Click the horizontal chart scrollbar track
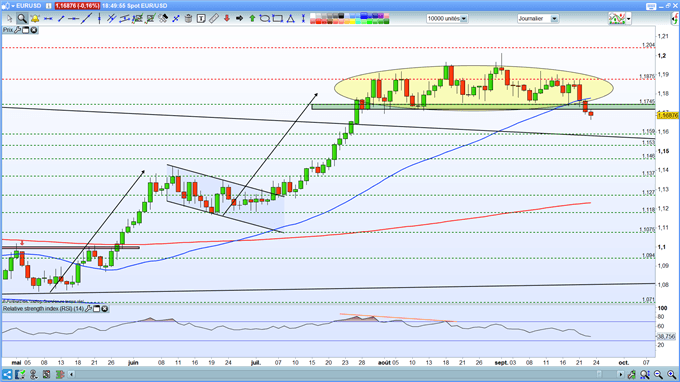 coord(346,374)
